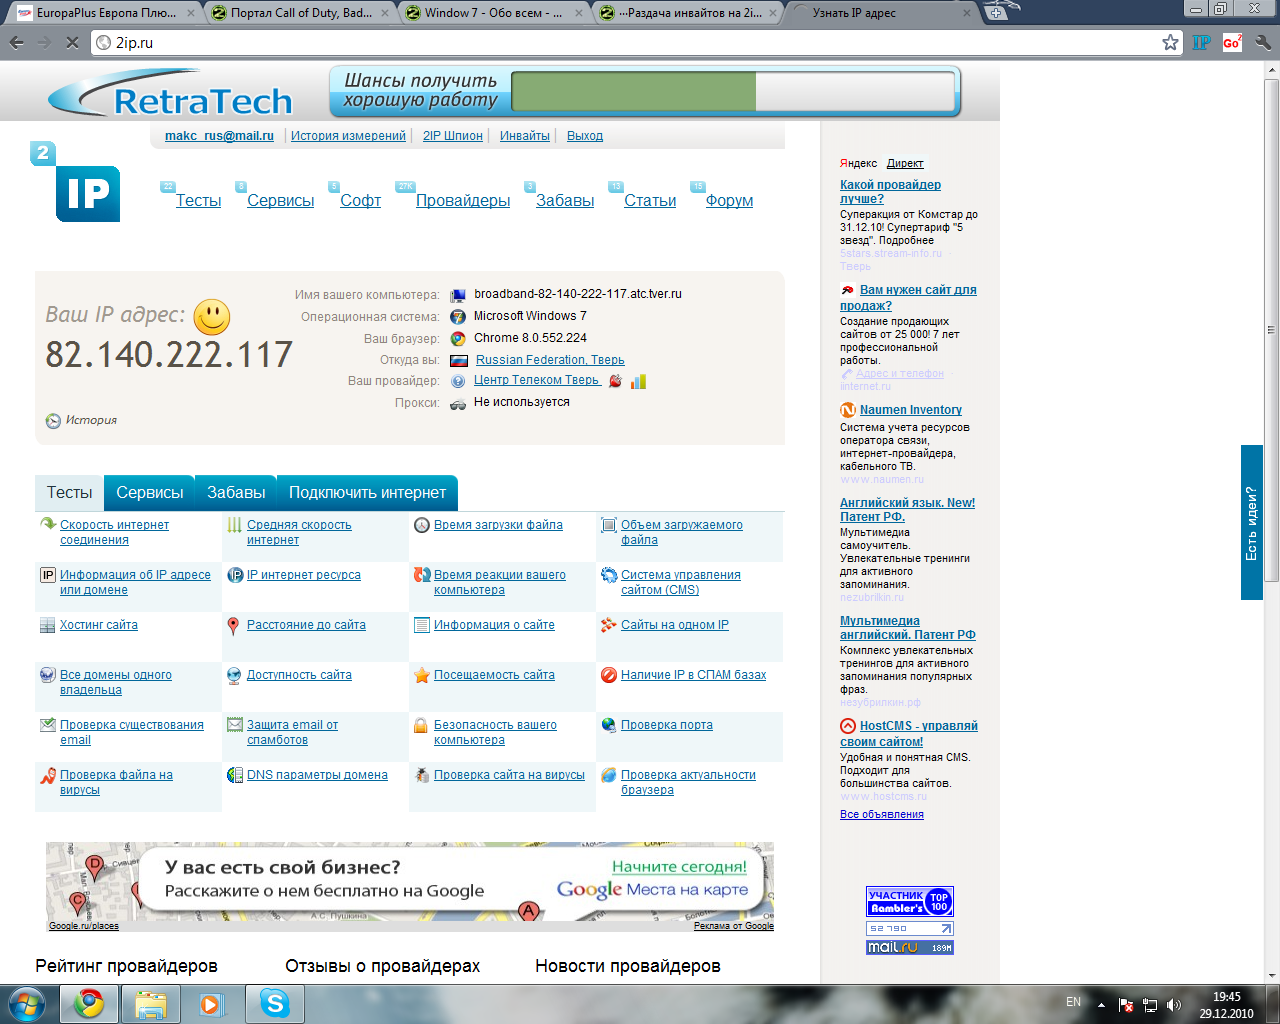This screenshot has width=1280, height=1024.
Task: Open Провайдеры in top navigation menu
Action: pyautogui.click(x=463, y=201)
